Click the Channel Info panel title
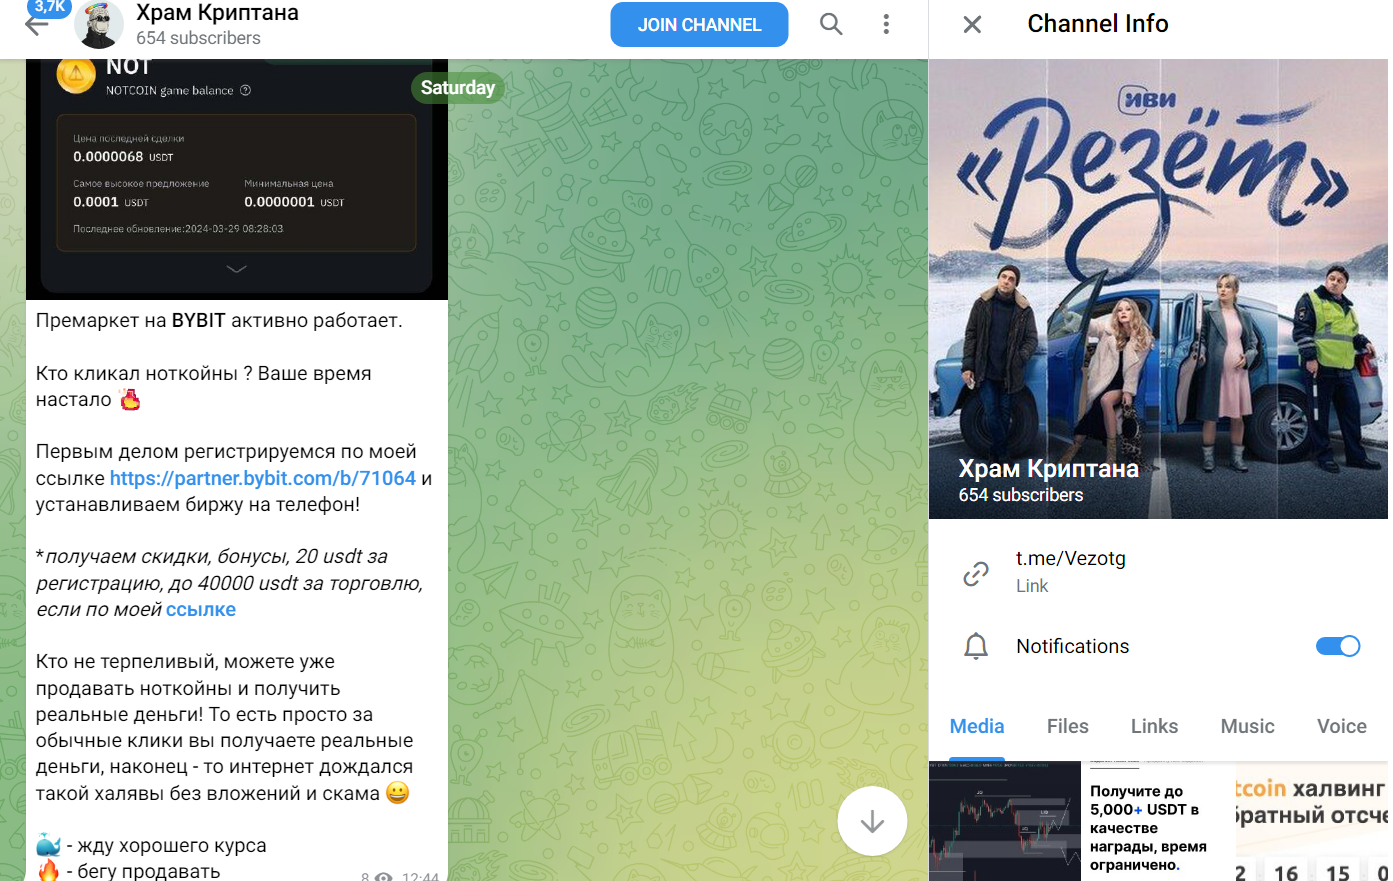The image size is (1393, 881). pos(1098,24)
